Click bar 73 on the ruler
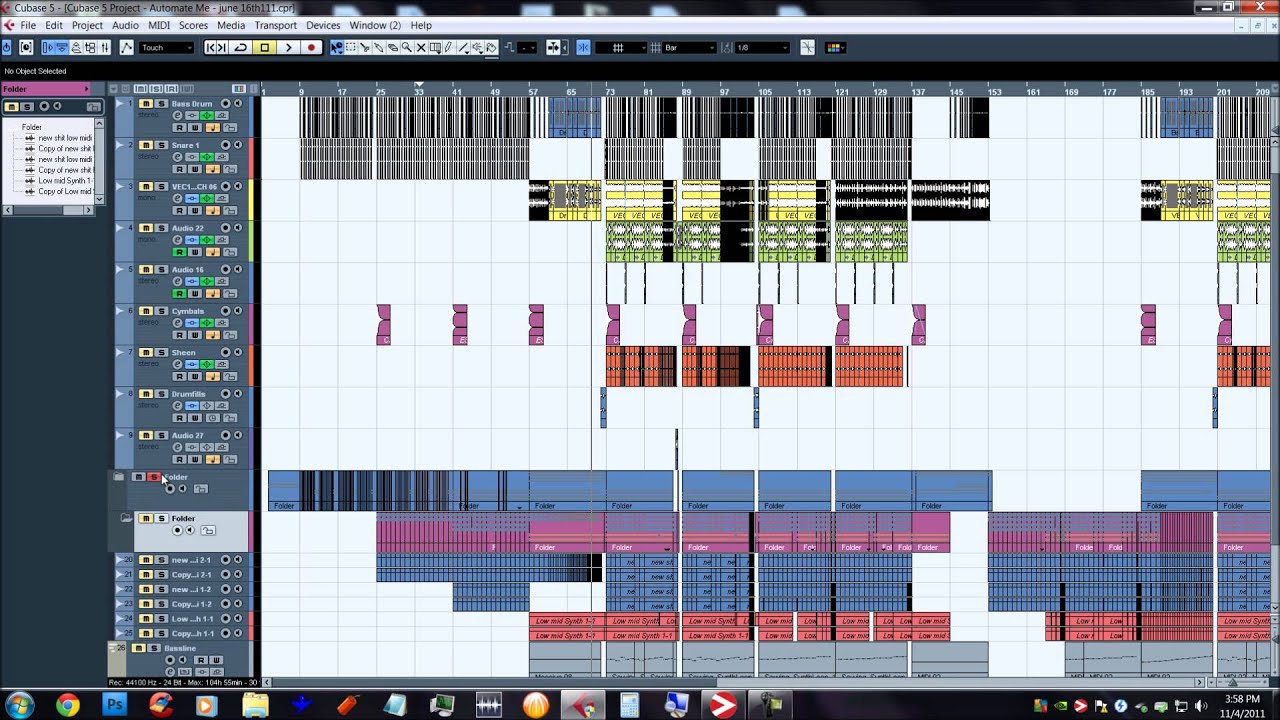This screenshot has height=720, width=1280. tap(609, 92)
